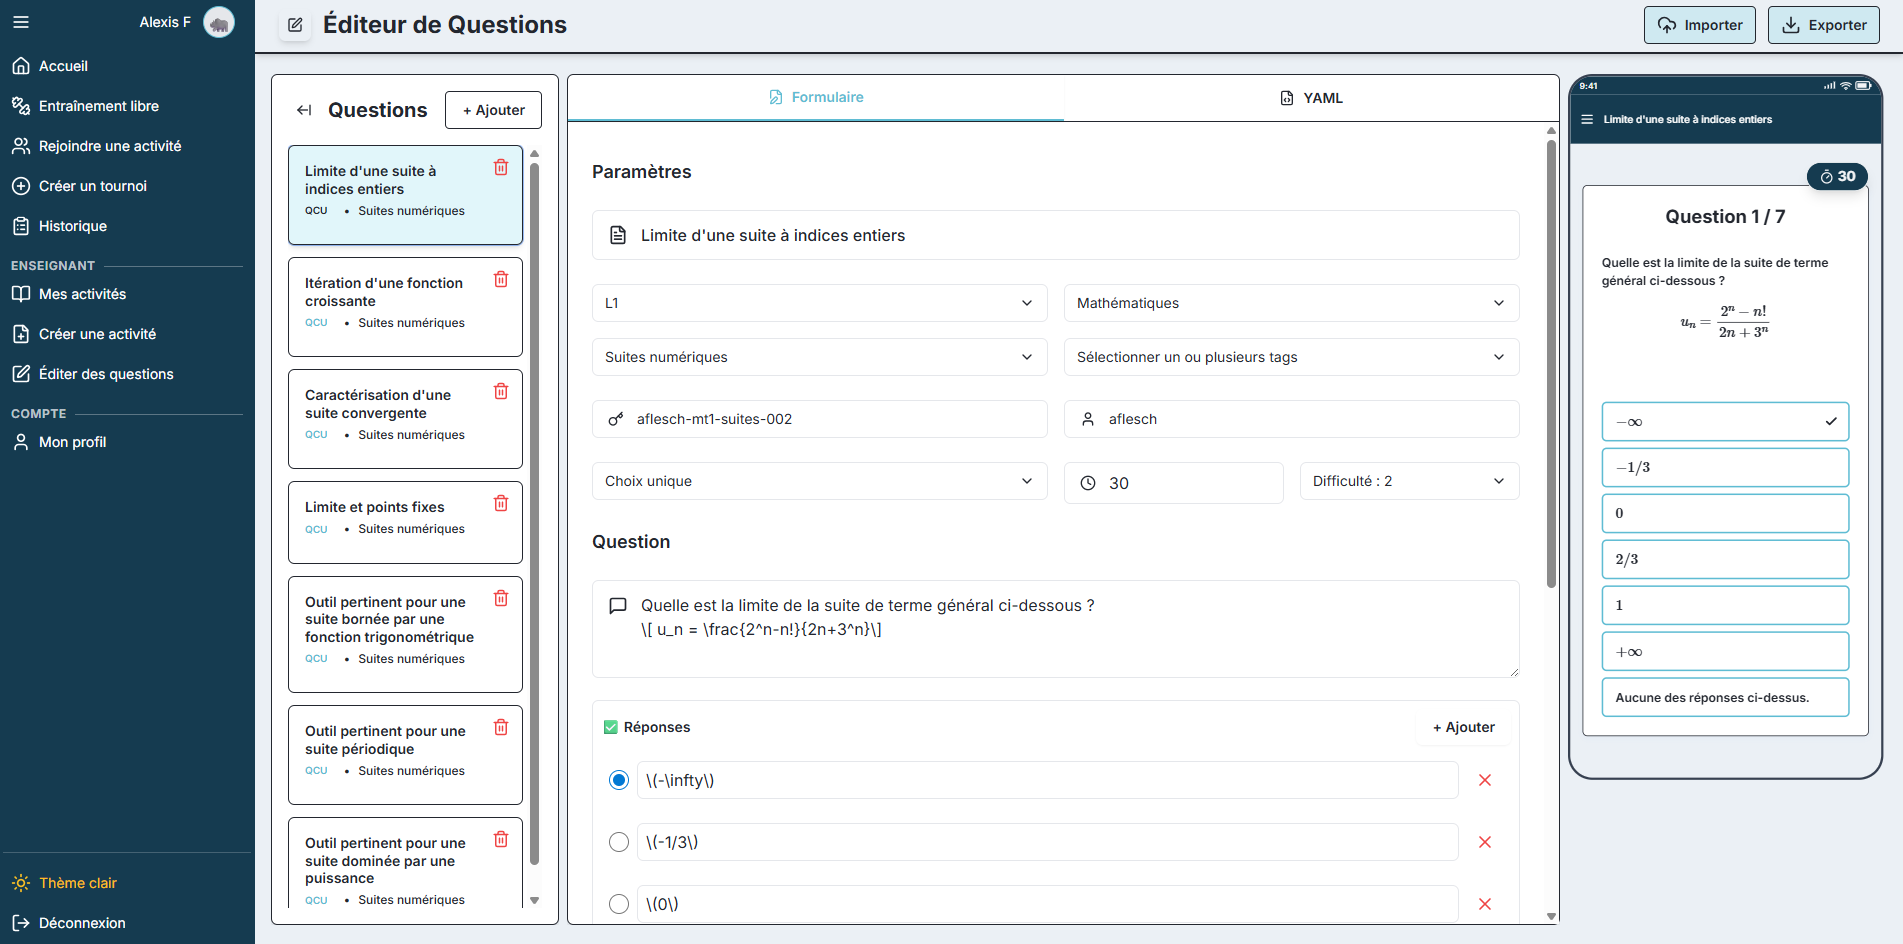Click the sun icon for Thème clair
This screenshot has height=944, width=1903.
point(21,882)
